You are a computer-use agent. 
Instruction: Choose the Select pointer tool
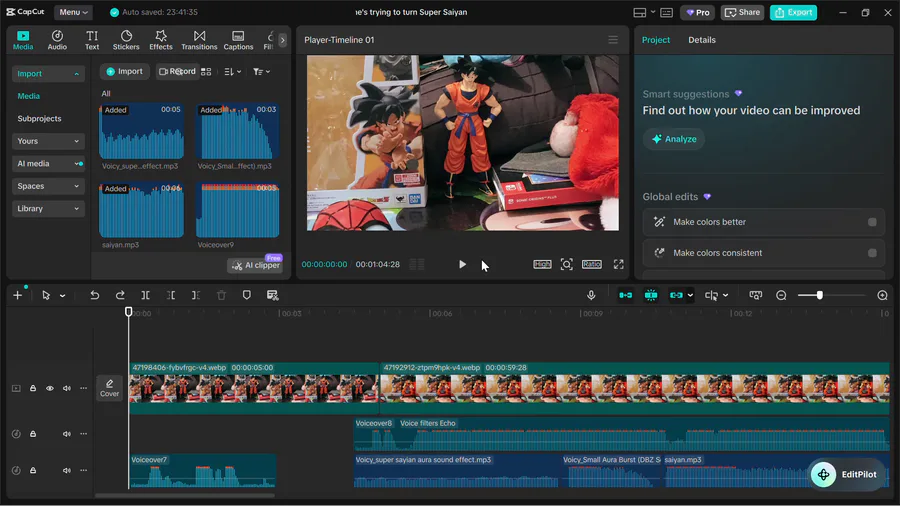click(x=46, y=295)
